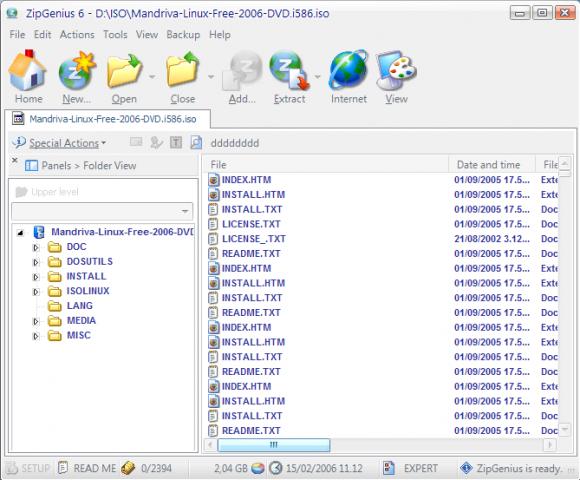Open the File menu

click(x=17, y=34)
